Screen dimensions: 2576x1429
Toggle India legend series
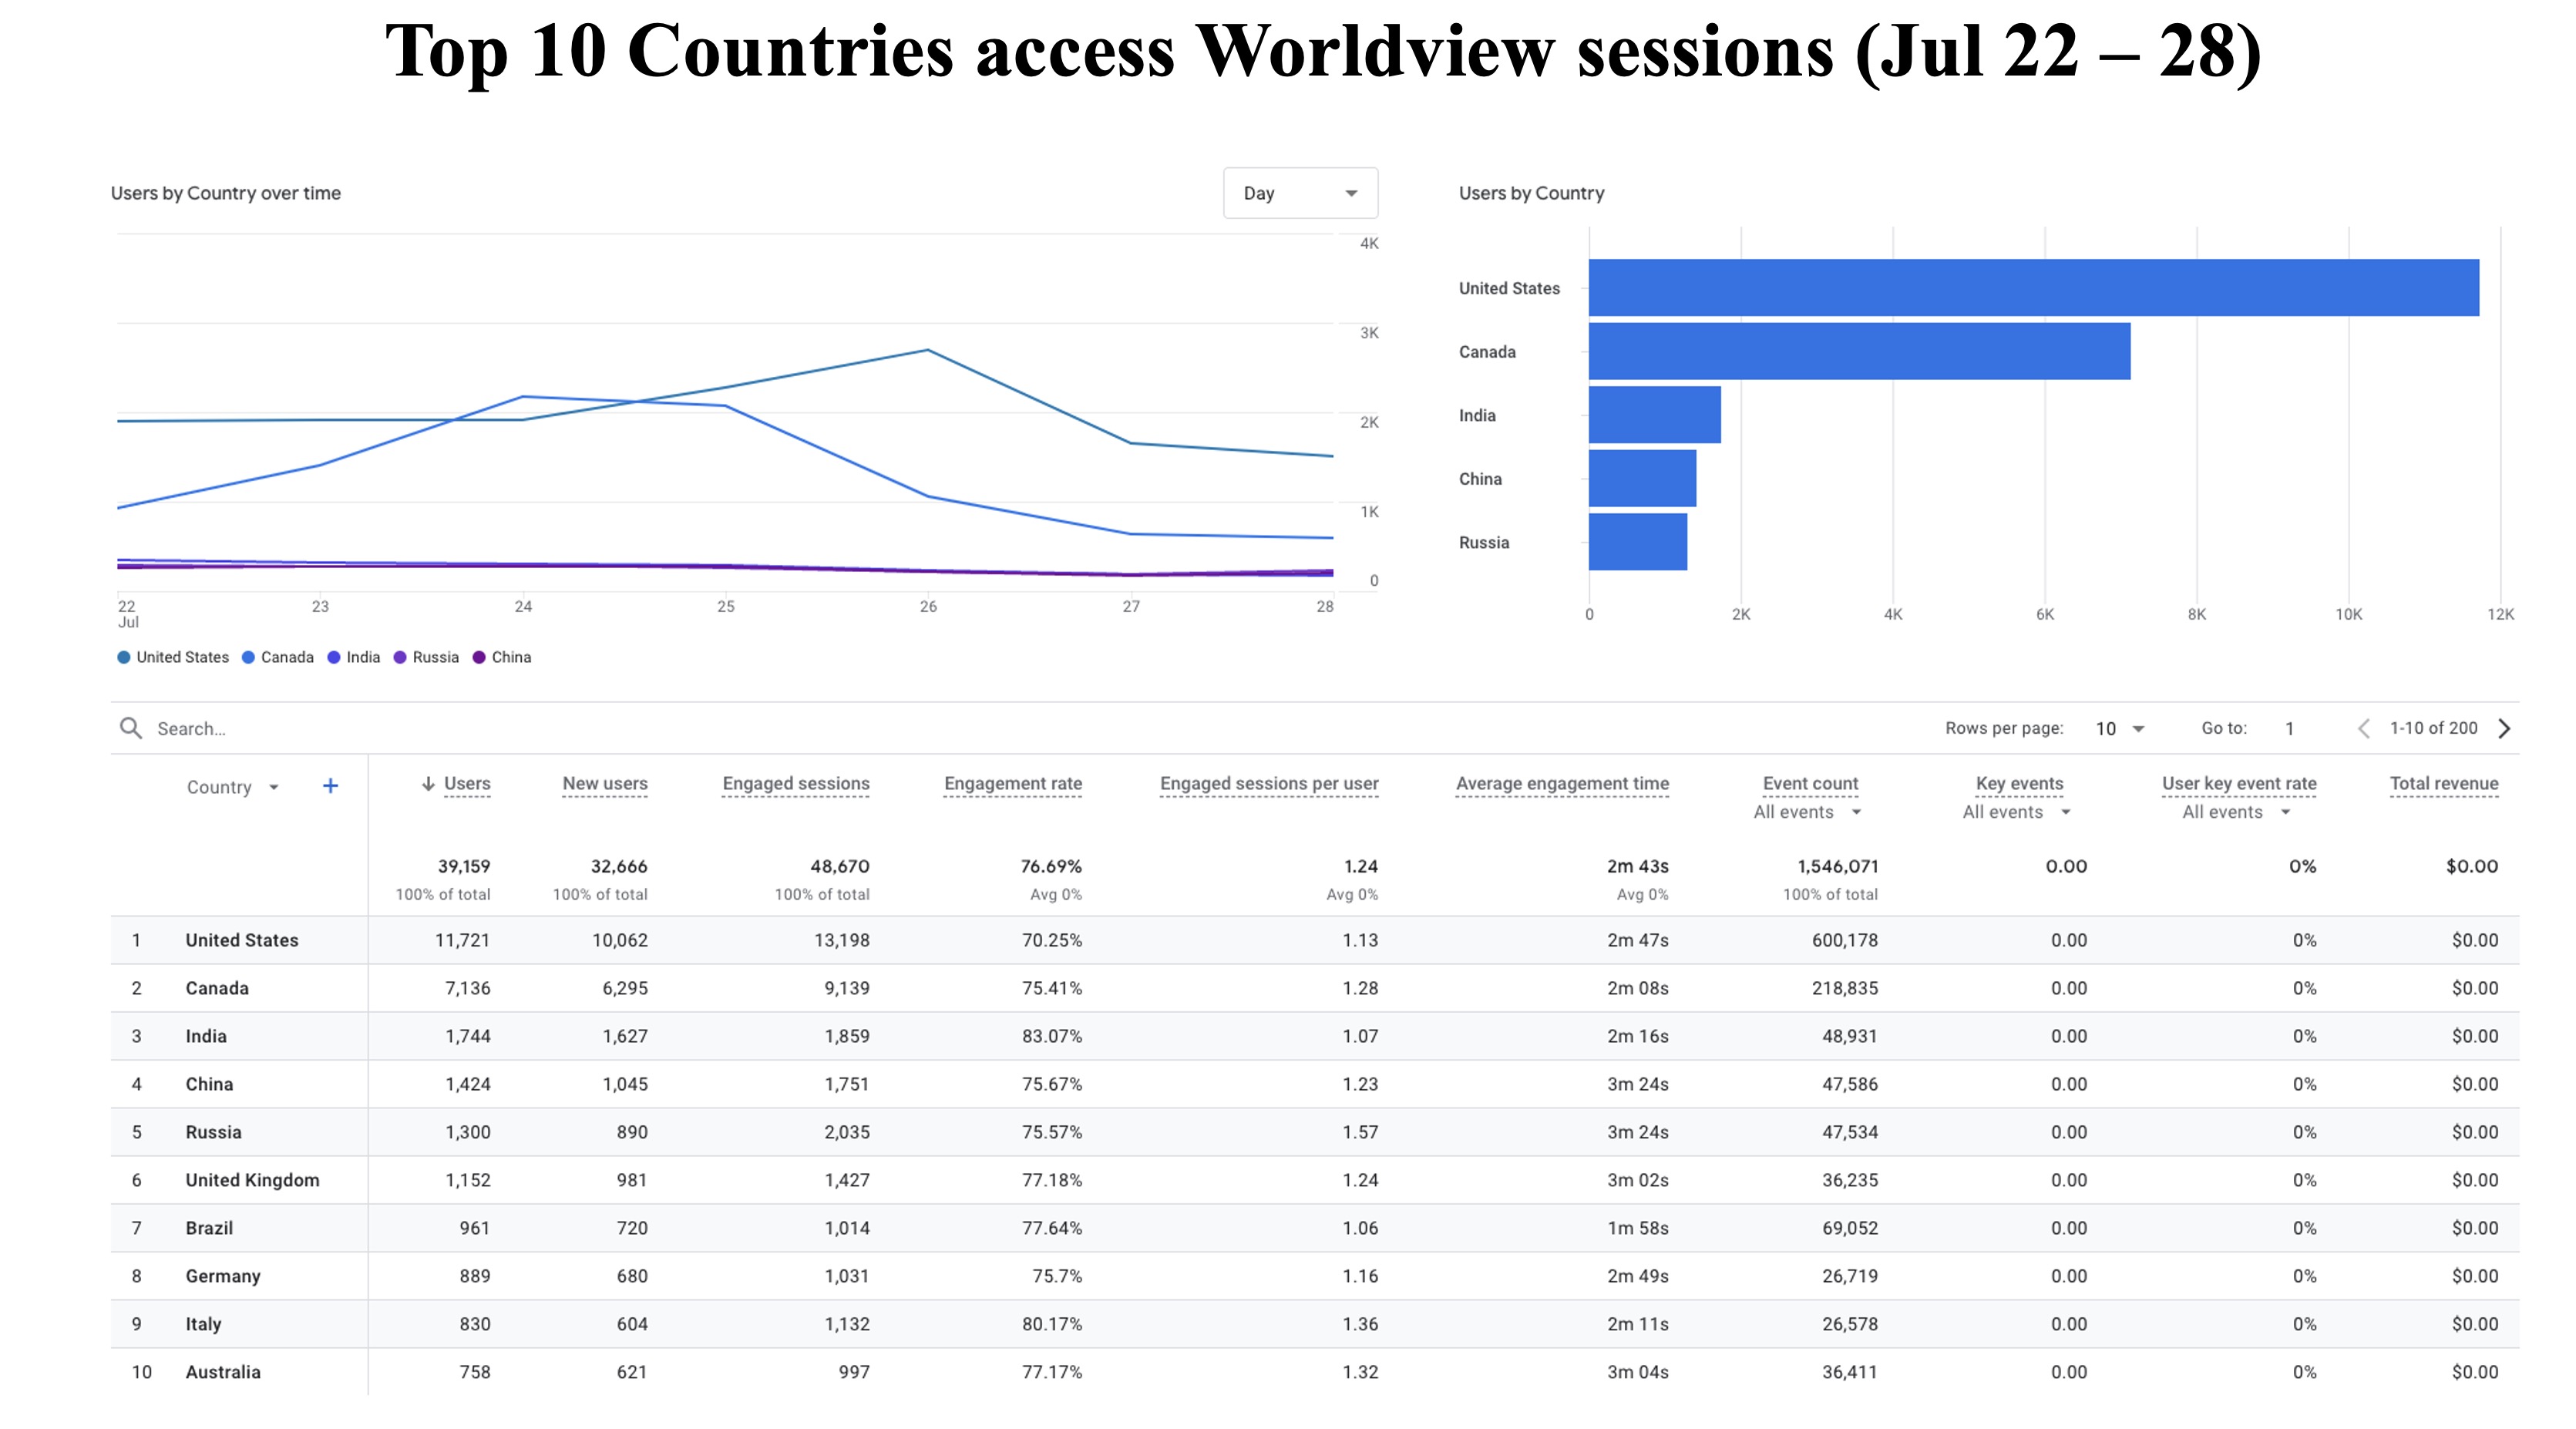click(354, 657)
